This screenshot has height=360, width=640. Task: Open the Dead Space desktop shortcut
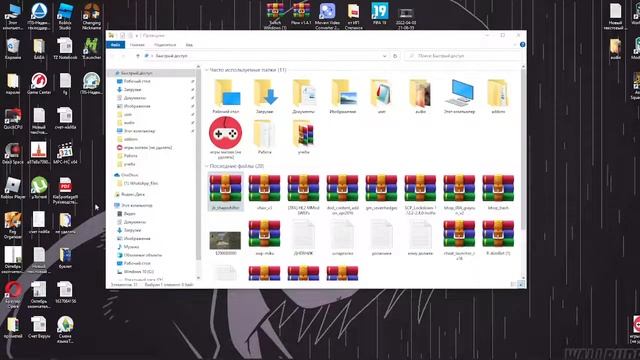pyautogui.click(x=13, y=153)
